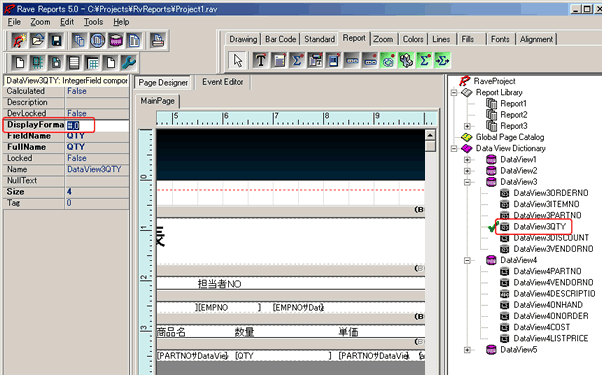Expand the Report3 tree node
Screen dimensions: 602x375
point(467,126)
